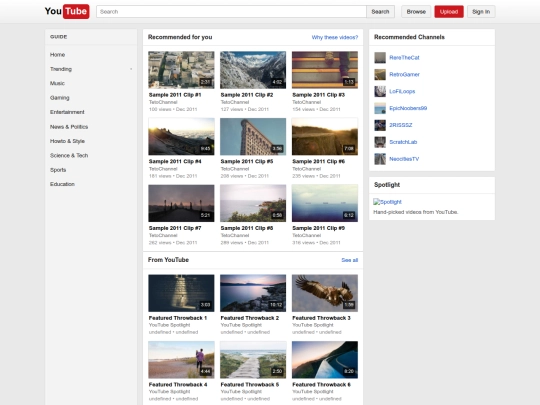The width and height of the screenshot is (540, 405).
Task: Click the Browse button
Action: pos(416,12)
